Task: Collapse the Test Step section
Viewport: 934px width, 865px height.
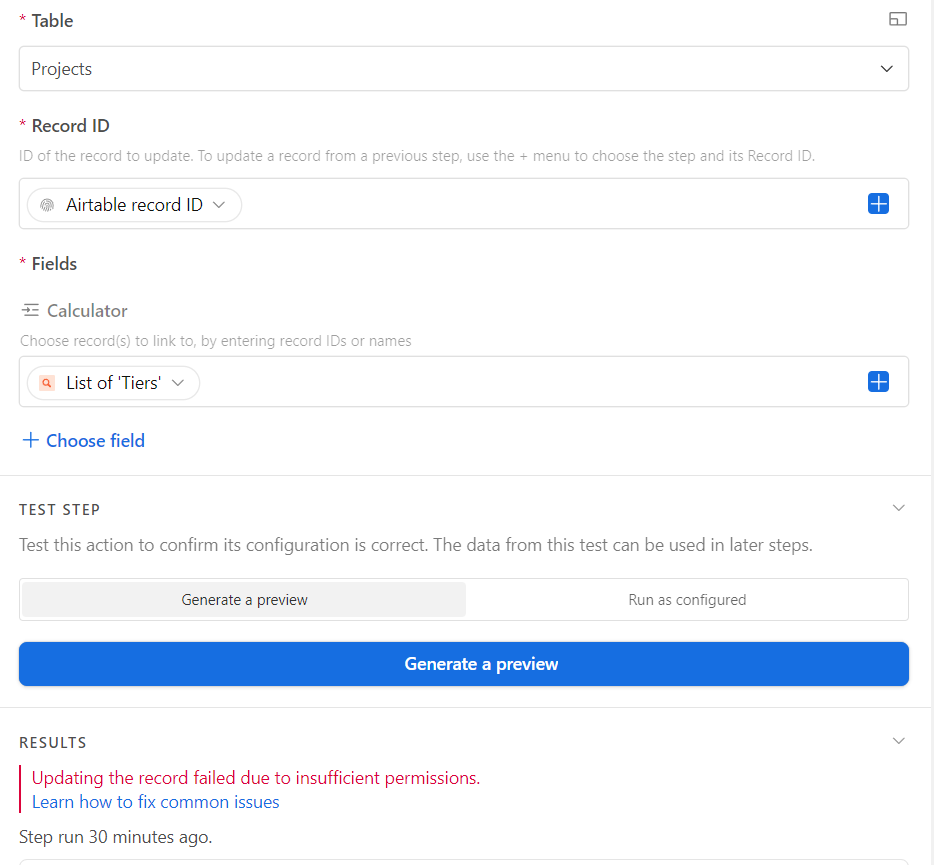Action: [x=898, y=508]
